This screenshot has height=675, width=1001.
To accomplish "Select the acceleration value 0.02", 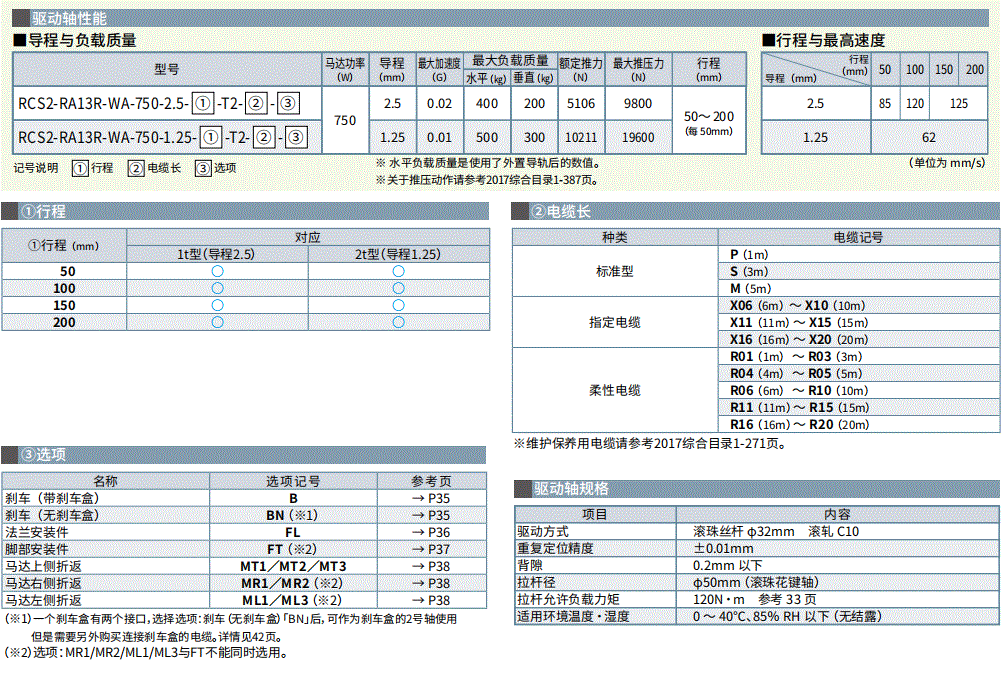I will (x=439, y=103).
